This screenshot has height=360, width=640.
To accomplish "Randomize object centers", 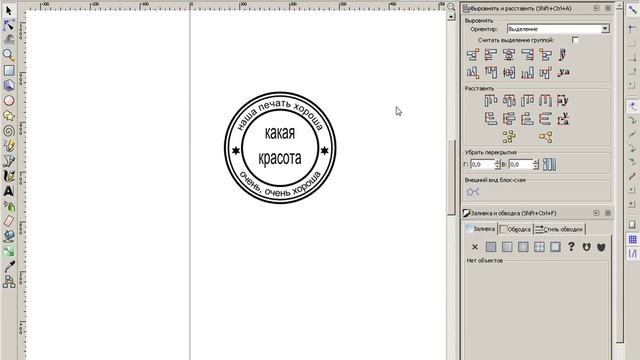I will pyautogui.click(x=509, y=137).
